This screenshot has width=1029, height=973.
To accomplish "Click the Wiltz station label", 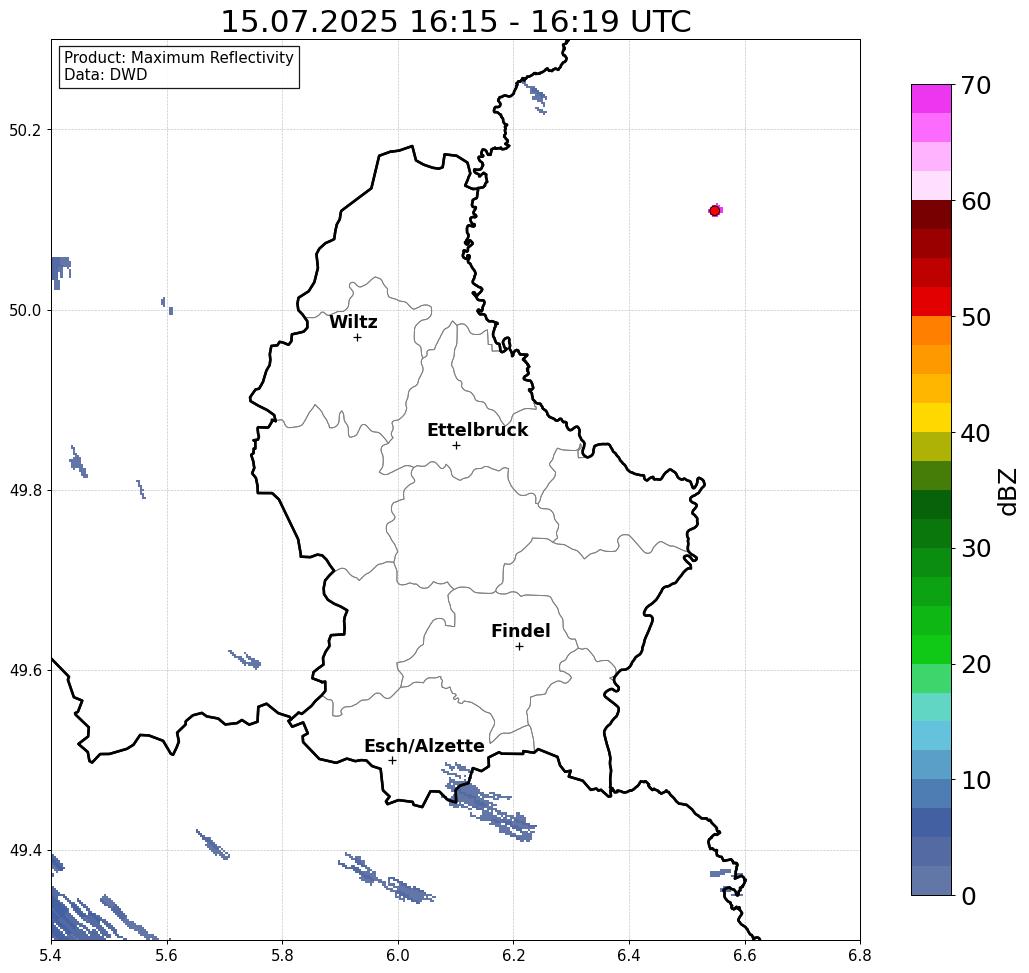I will tap(353, 322).
